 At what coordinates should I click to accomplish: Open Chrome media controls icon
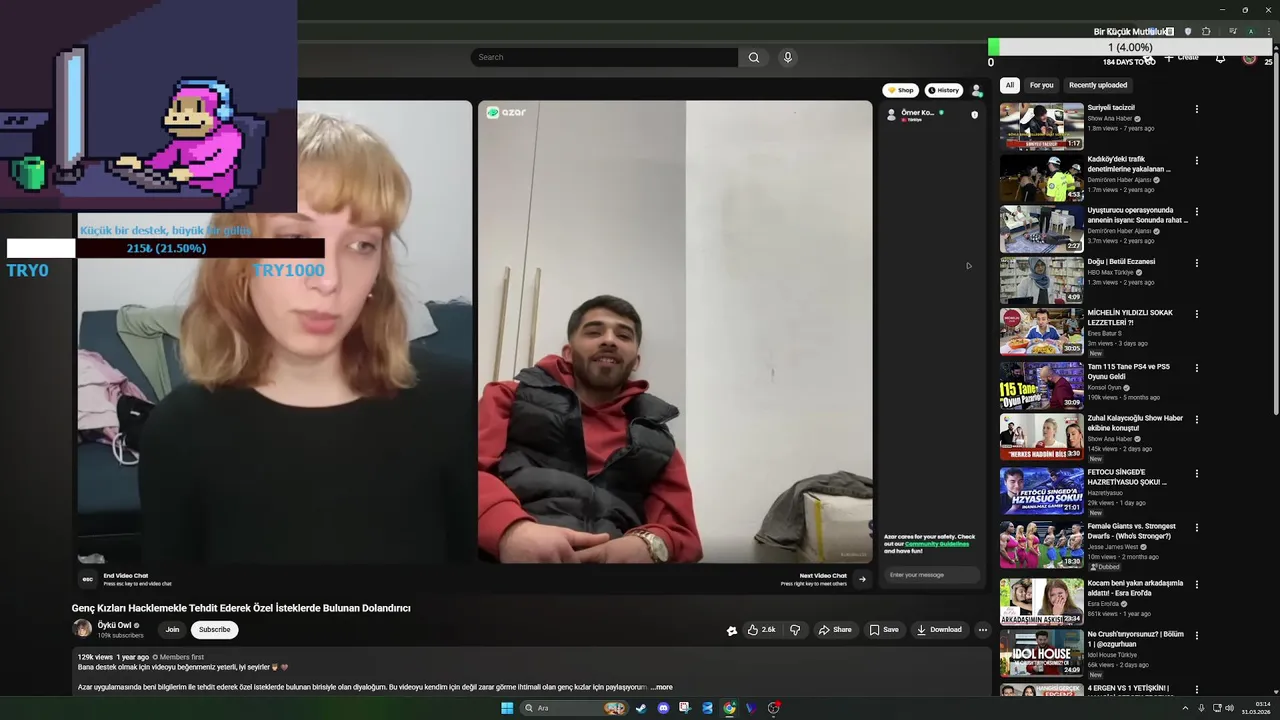1233,31
